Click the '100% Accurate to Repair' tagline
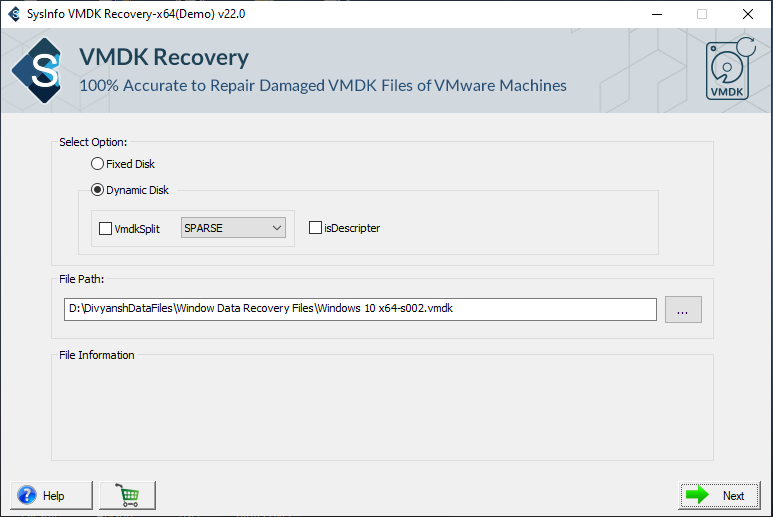This screenshot has height=517, width=773. pyautogui.click(x=323, y=86)
